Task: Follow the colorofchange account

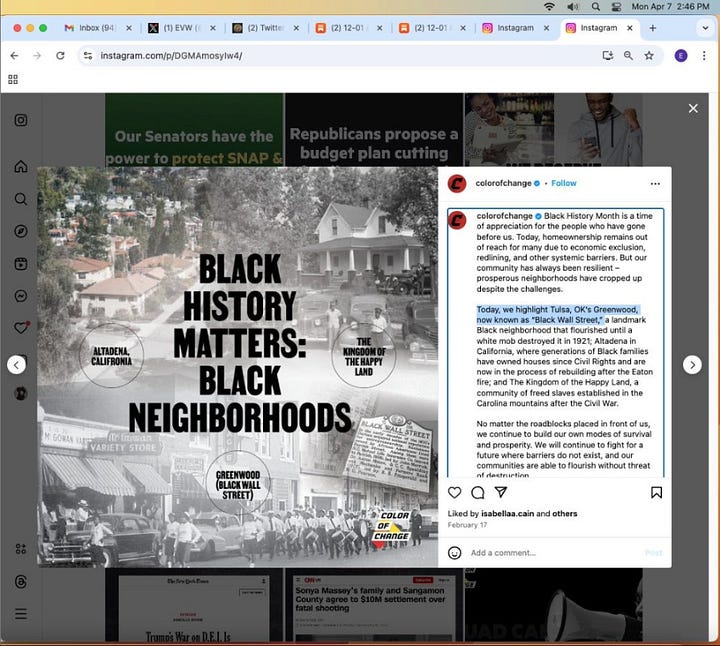Action: click(563, 183)
